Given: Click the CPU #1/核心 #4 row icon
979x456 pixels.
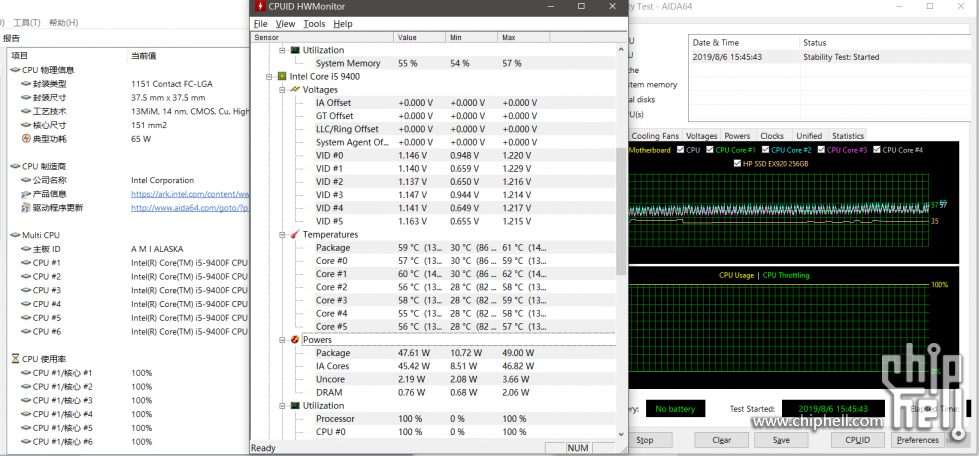Looking at the screenshot, I should click(26, 414).
